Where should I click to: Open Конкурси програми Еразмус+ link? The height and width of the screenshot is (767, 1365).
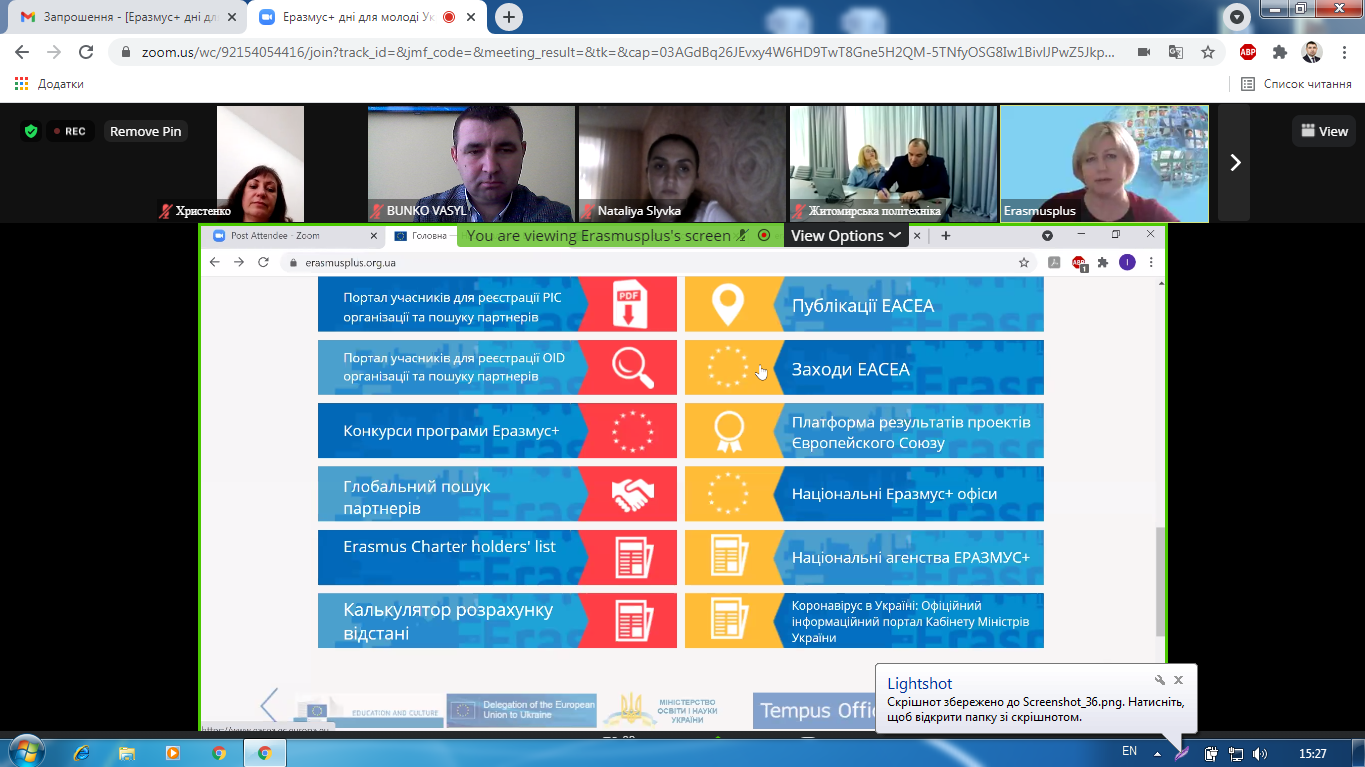point(497,431)
